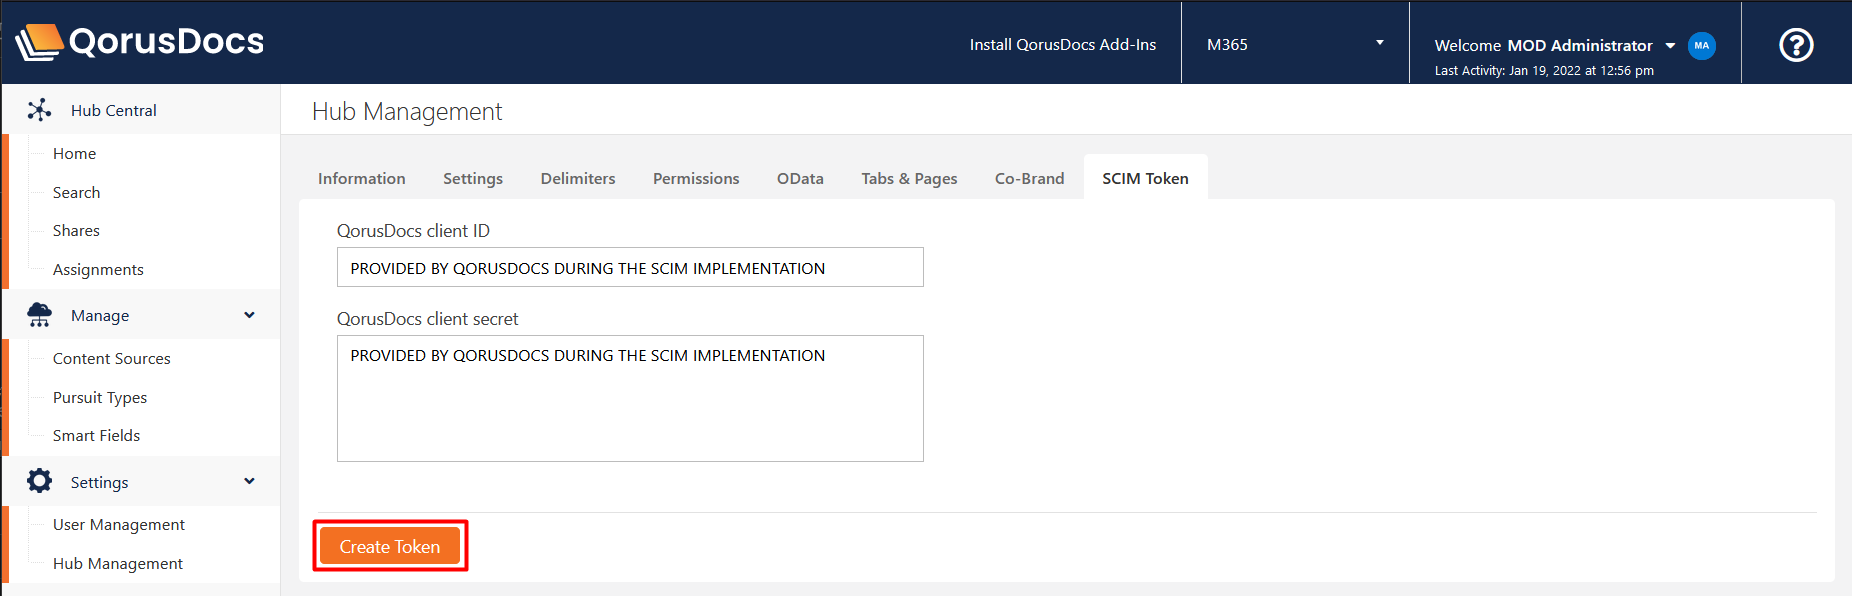Open Assignments in the sidebar

pos(98,269)
